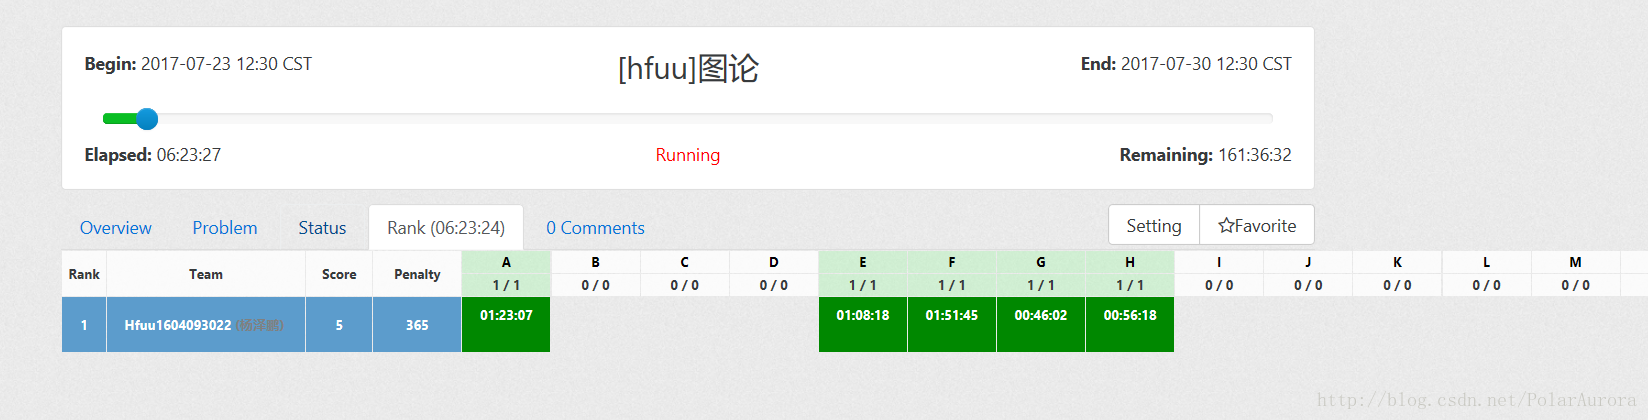Click the Penalty column header
Image resolution: width=1648 pixels, height=420 pixels.
417,274
